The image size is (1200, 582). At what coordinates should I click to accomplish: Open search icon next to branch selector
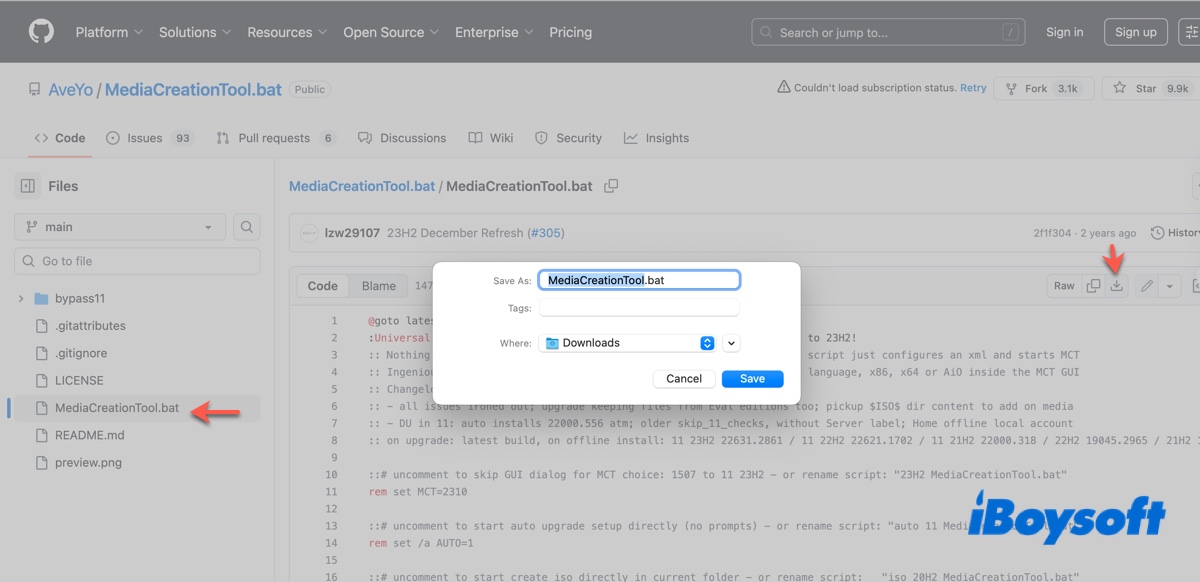coord(246,227)
